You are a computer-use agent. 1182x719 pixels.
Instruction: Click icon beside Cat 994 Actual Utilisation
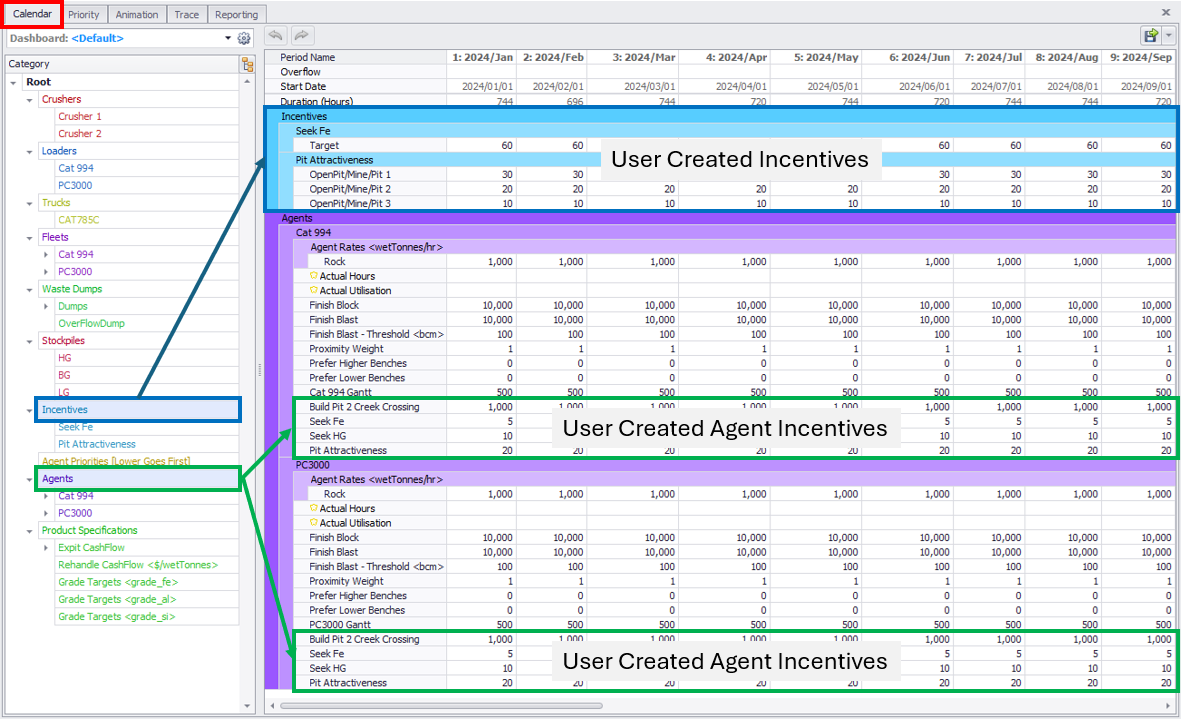(313, 291)
